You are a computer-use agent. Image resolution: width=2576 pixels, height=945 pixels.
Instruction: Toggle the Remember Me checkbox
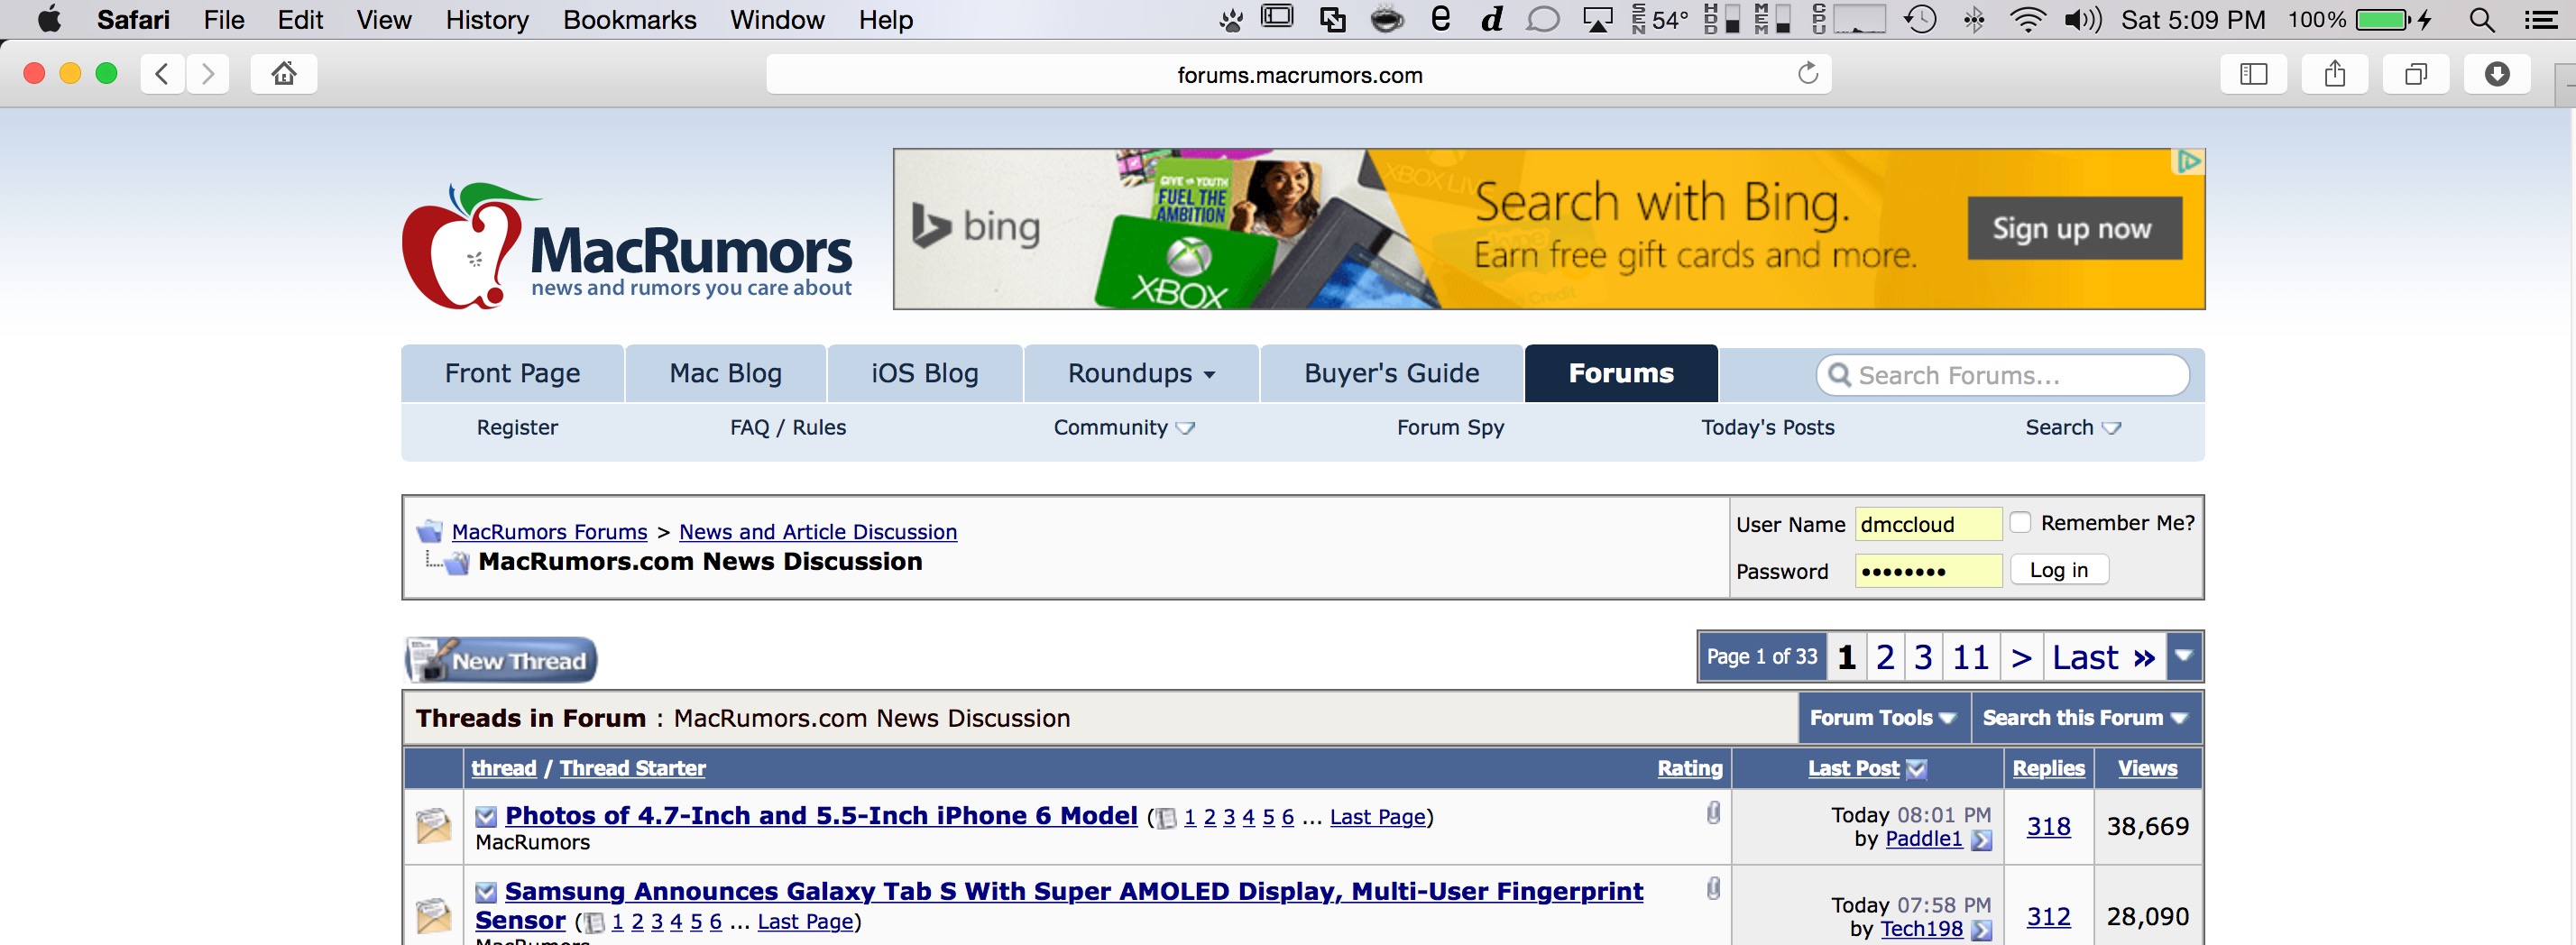pyautogui.click(x=2020, y=522)
